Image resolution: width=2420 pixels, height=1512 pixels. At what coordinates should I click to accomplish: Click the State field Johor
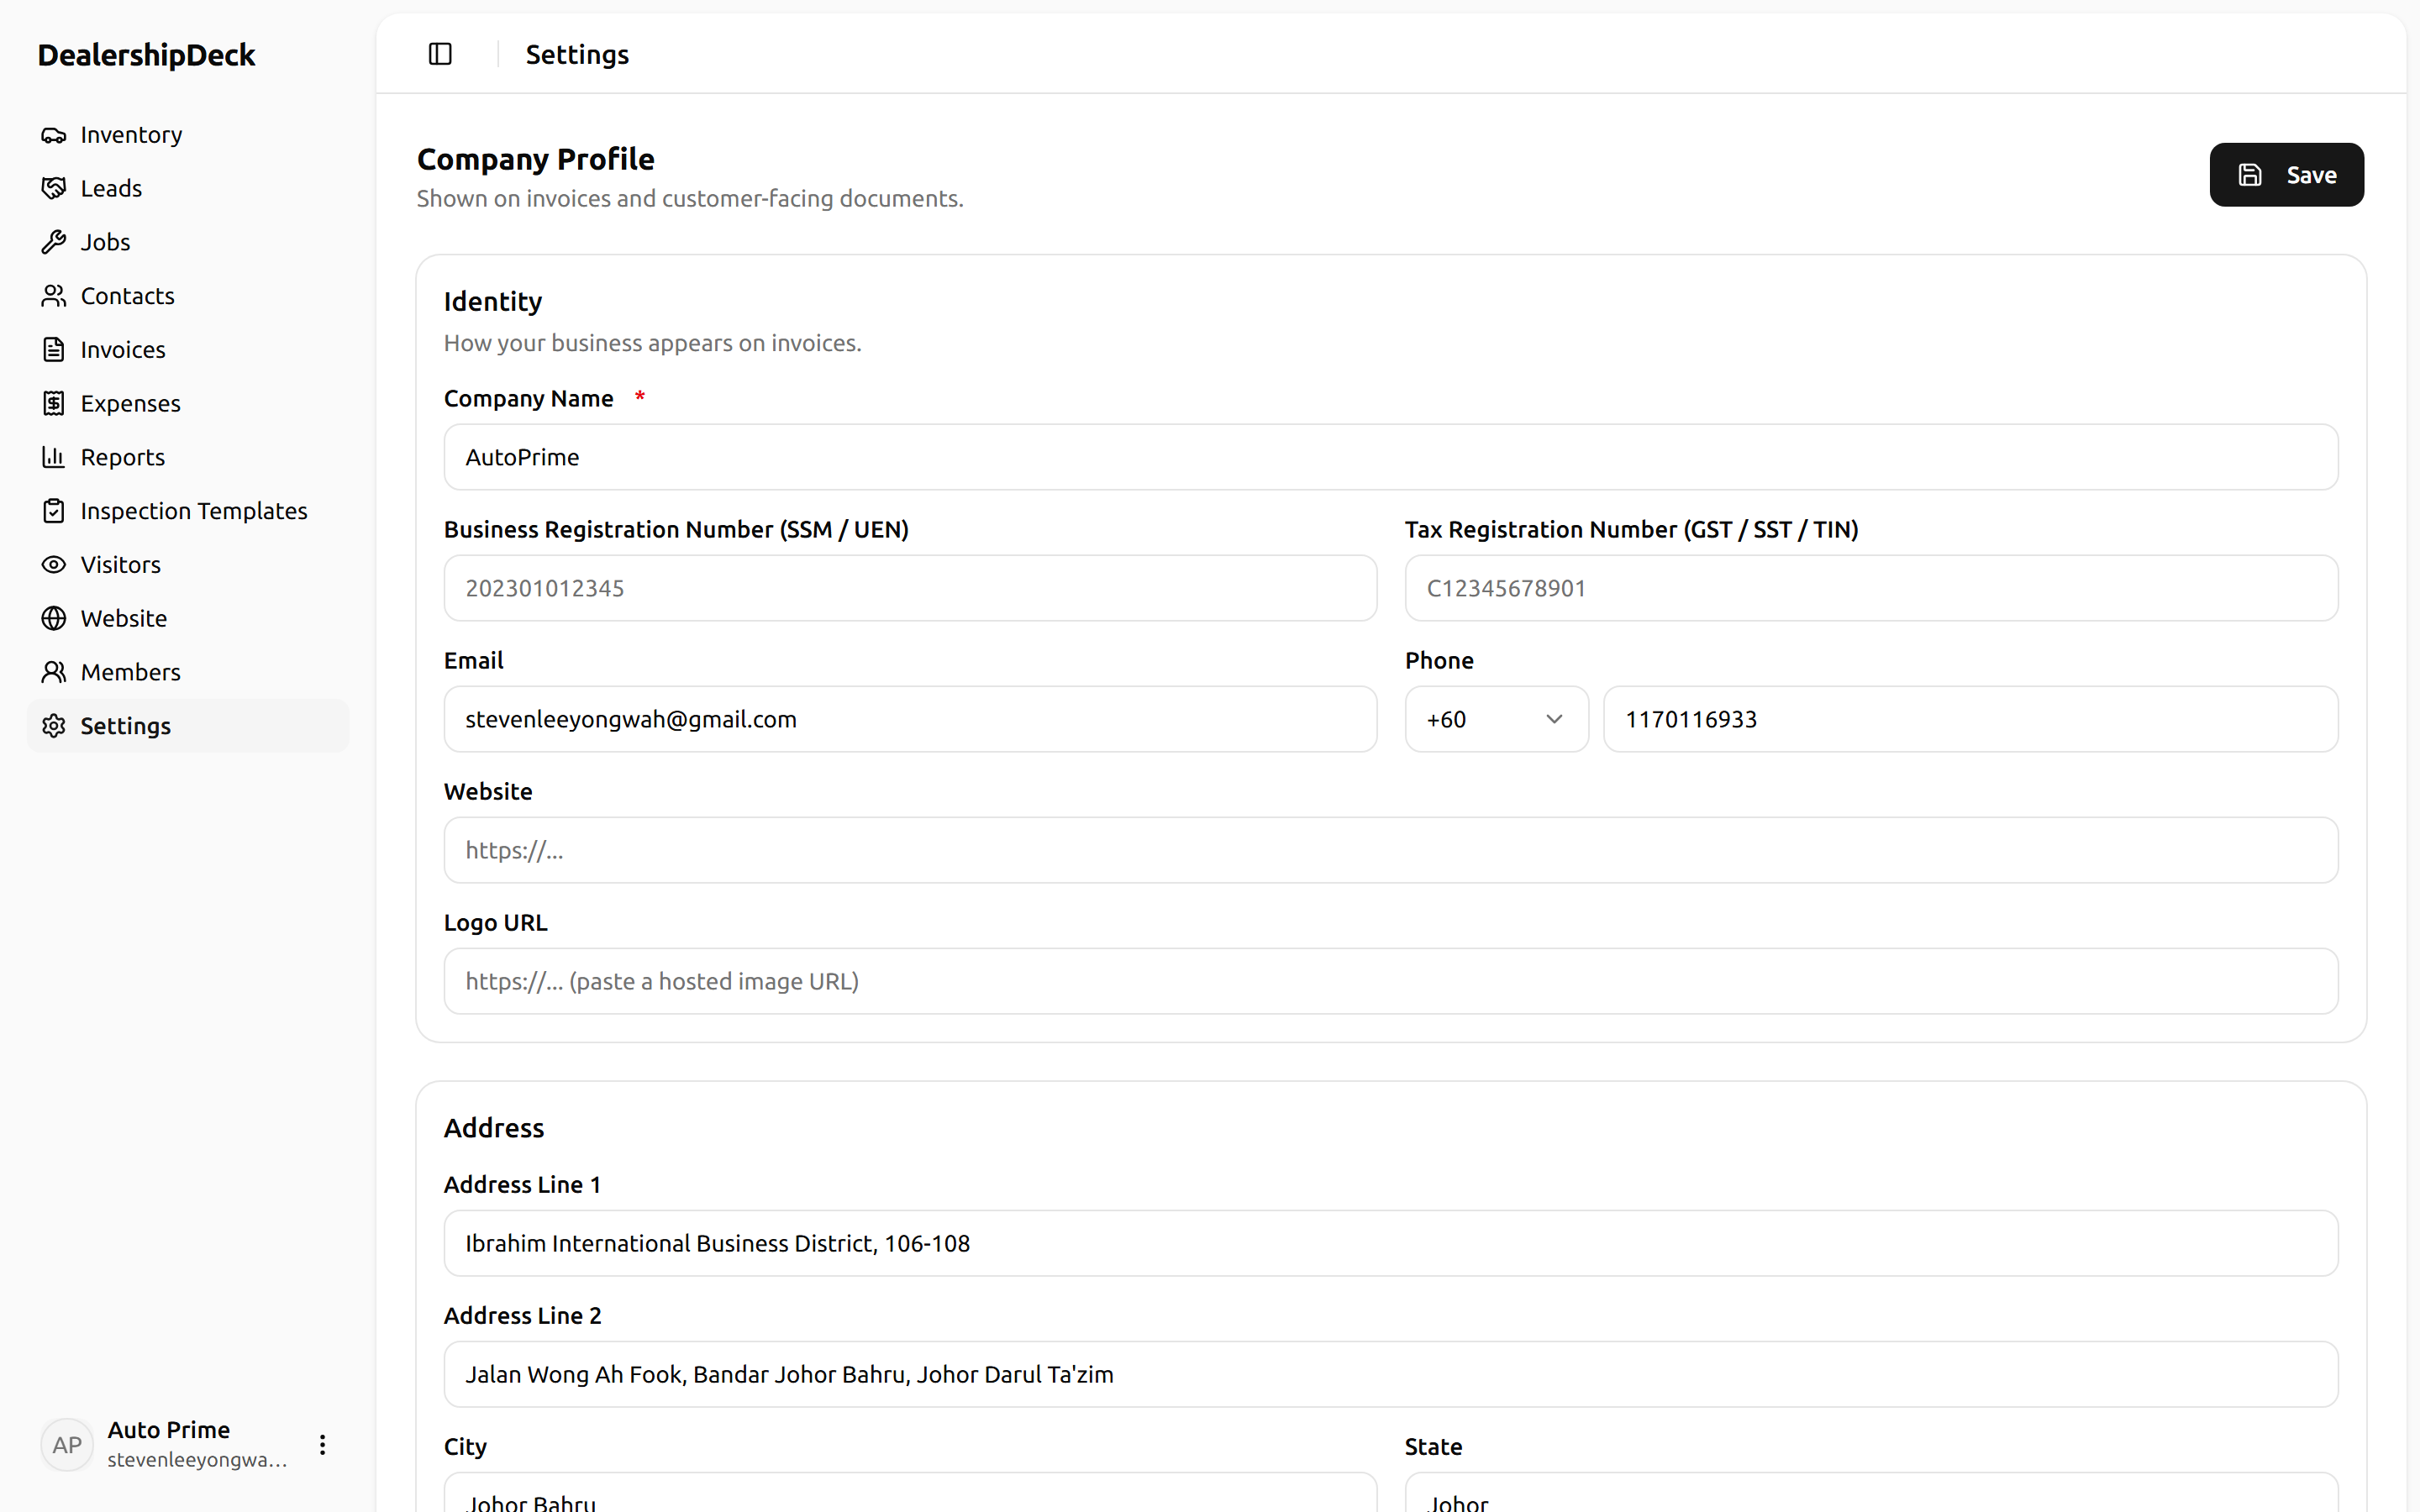(1871, 1493)
